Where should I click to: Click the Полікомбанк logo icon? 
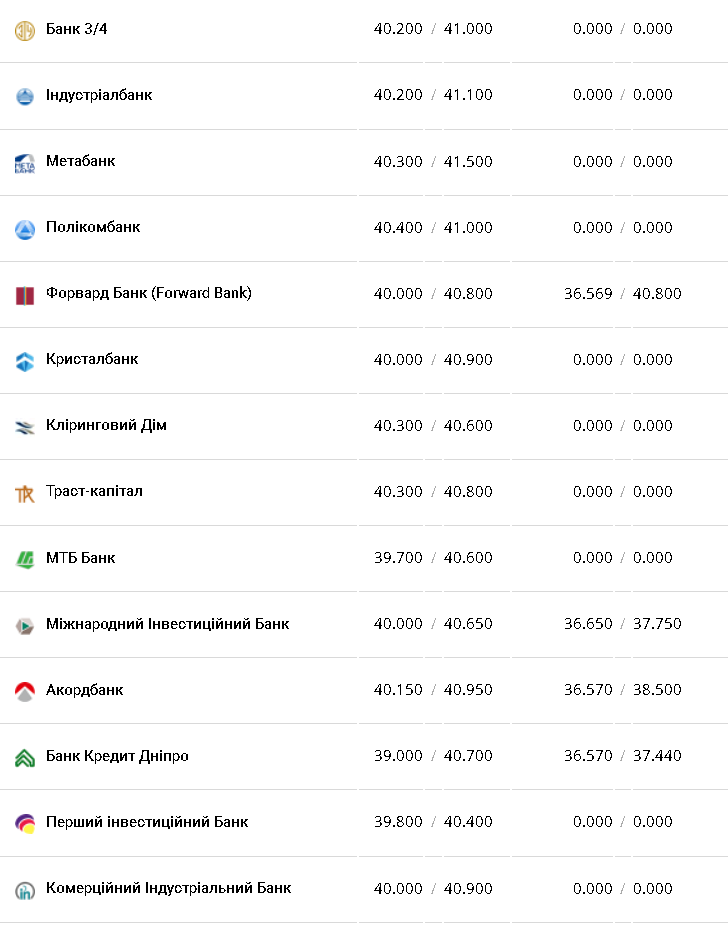tap(25, 229)
